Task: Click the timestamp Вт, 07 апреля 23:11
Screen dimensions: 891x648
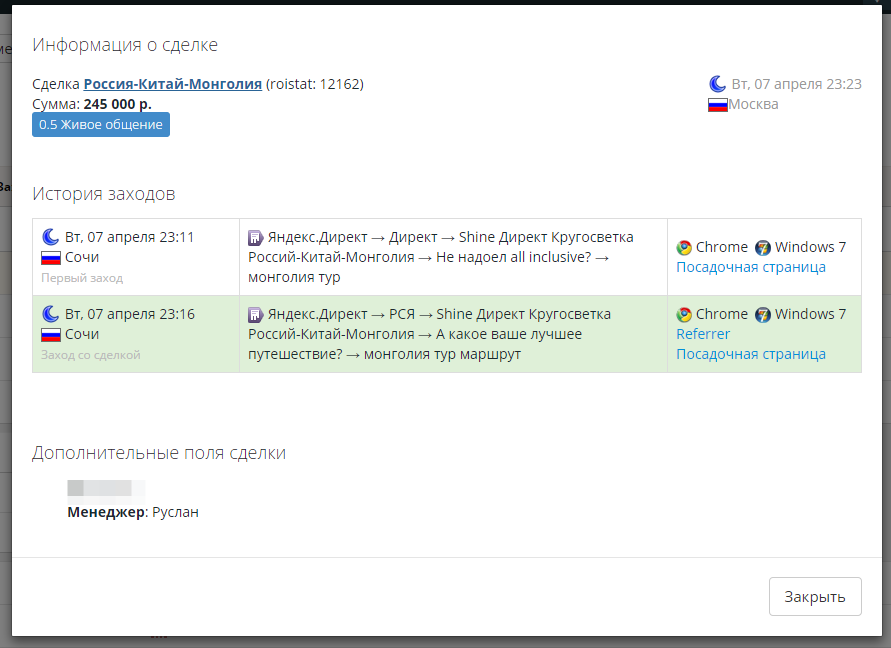Action: click(130, 237)
